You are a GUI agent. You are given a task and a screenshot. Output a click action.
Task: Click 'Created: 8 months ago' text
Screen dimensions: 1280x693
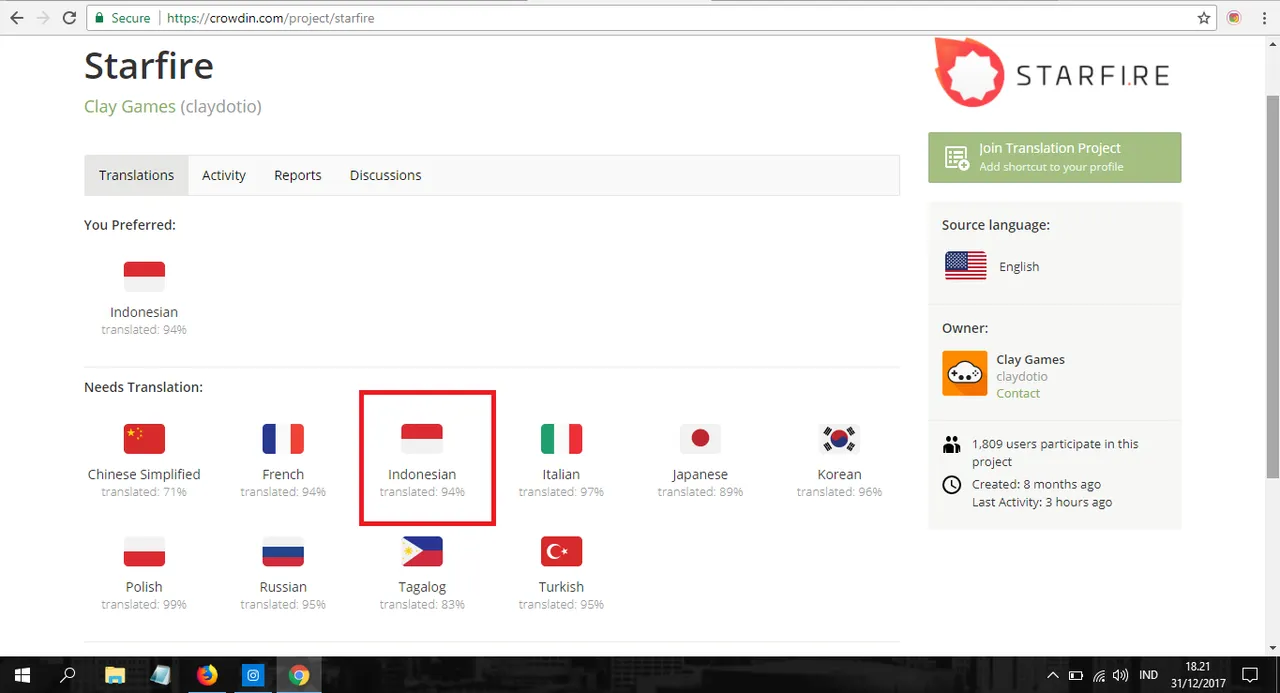(x=1036, y=484)
